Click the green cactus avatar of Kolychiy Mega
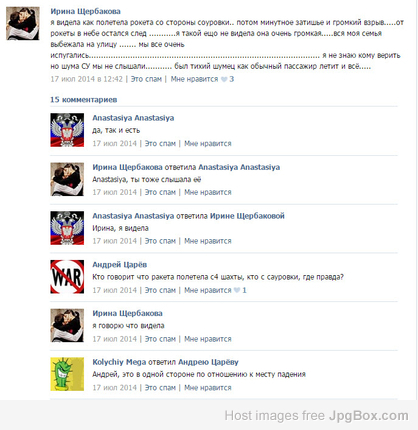Image resolution: width=418 pixels, height=430 pixels. point(67,374)
